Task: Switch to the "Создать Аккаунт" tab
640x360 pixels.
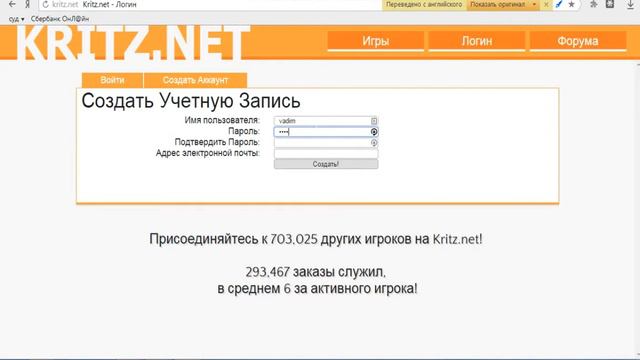Action: [x=195, y=80]
